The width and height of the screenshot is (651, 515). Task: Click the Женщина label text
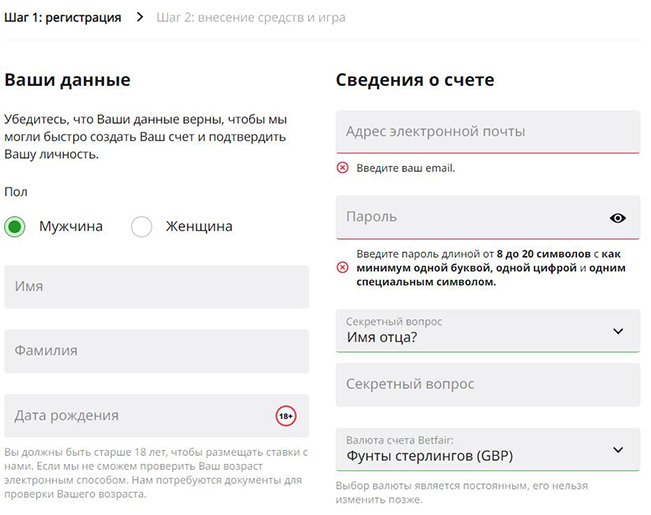(199, 227)
